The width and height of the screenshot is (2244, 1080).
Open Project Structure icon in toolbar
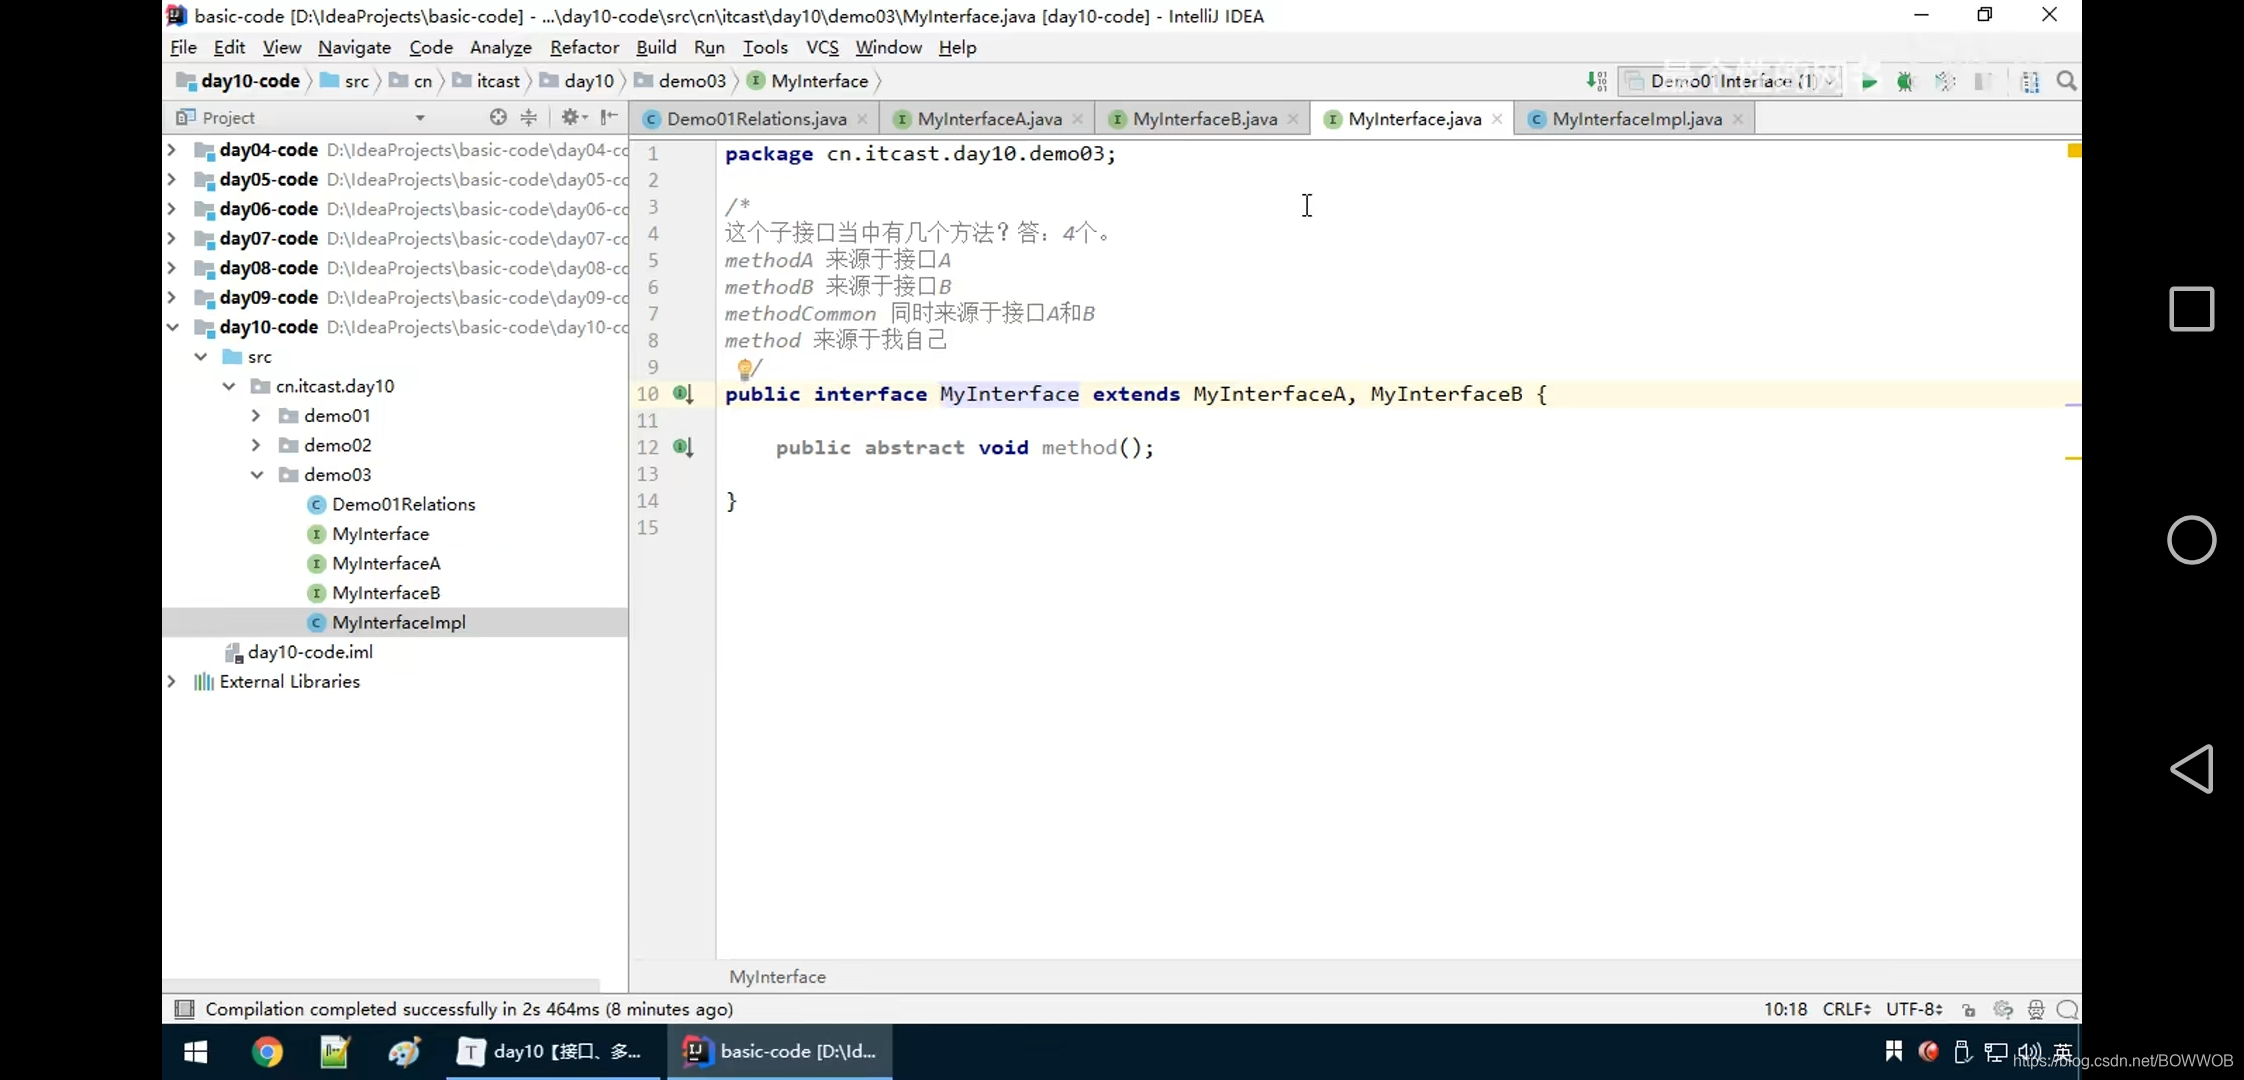click(x=2030, y=82)
